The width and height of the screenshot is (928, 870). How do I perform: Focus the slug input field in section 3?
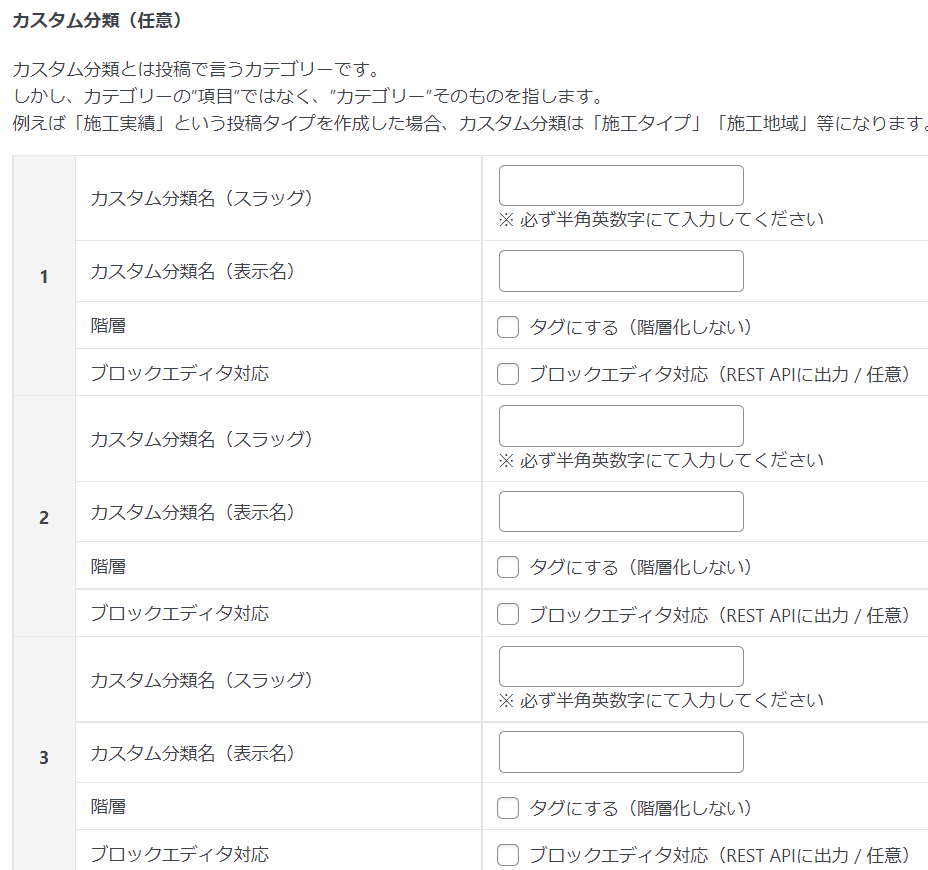[x=621, y=667]
